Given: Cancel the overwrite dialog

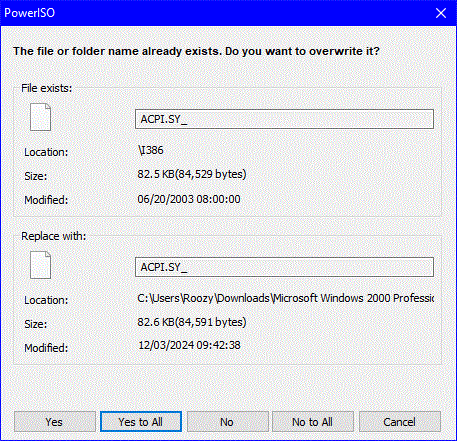Looking at the screenshot, I should 400,422.
